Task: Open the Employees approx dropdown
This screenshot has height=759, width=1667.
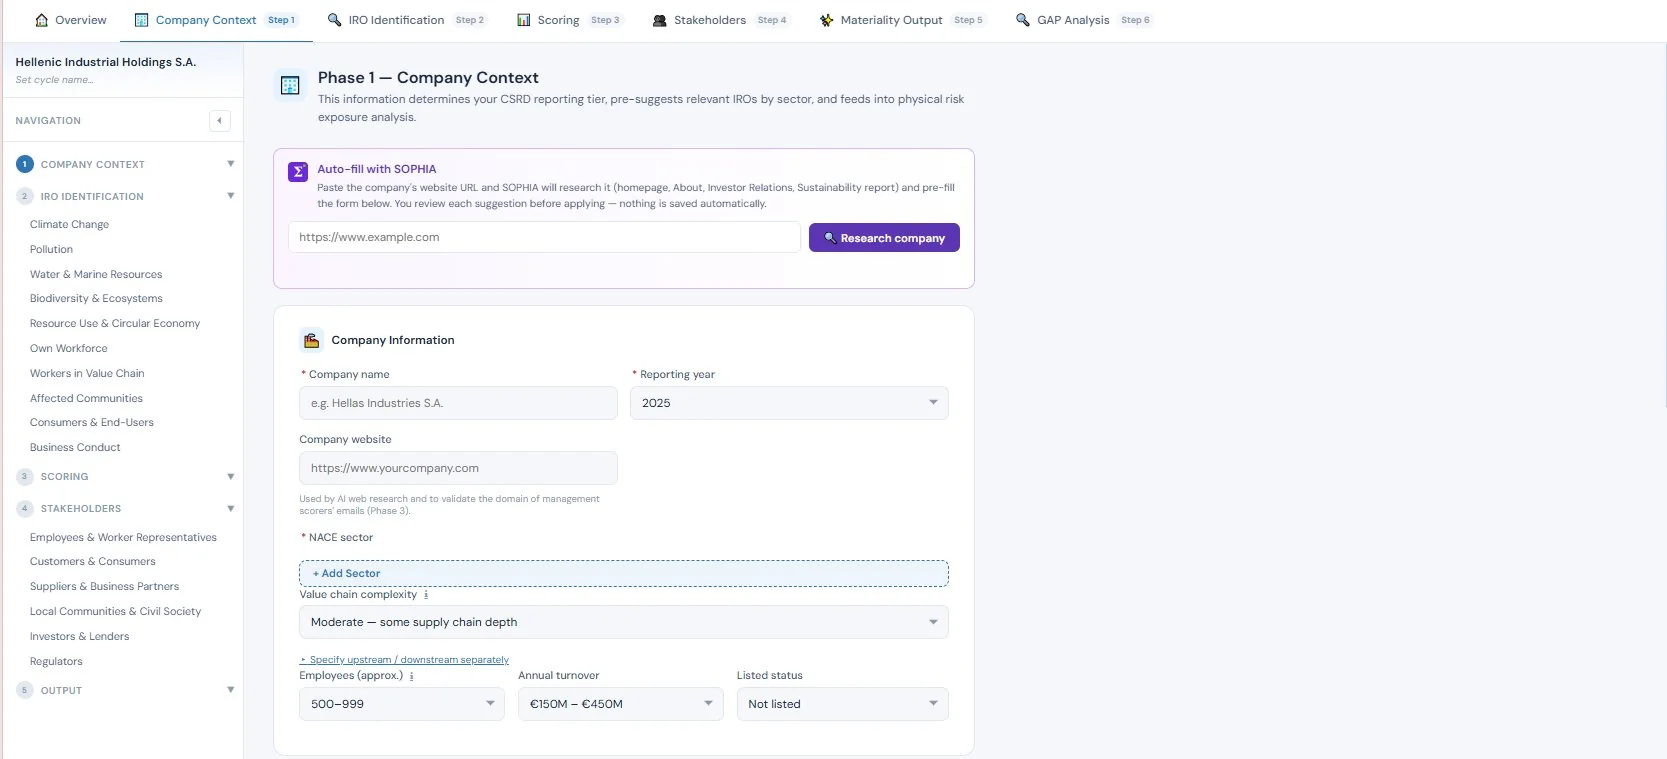Action: pyautogui.click(x=402, y=704)
